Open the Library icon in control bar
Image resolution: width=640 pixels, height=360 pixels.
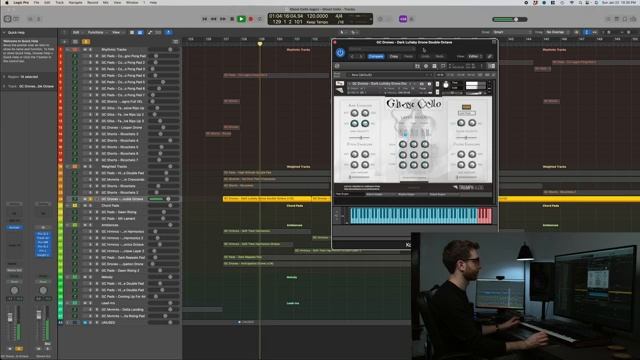(7, 19)
